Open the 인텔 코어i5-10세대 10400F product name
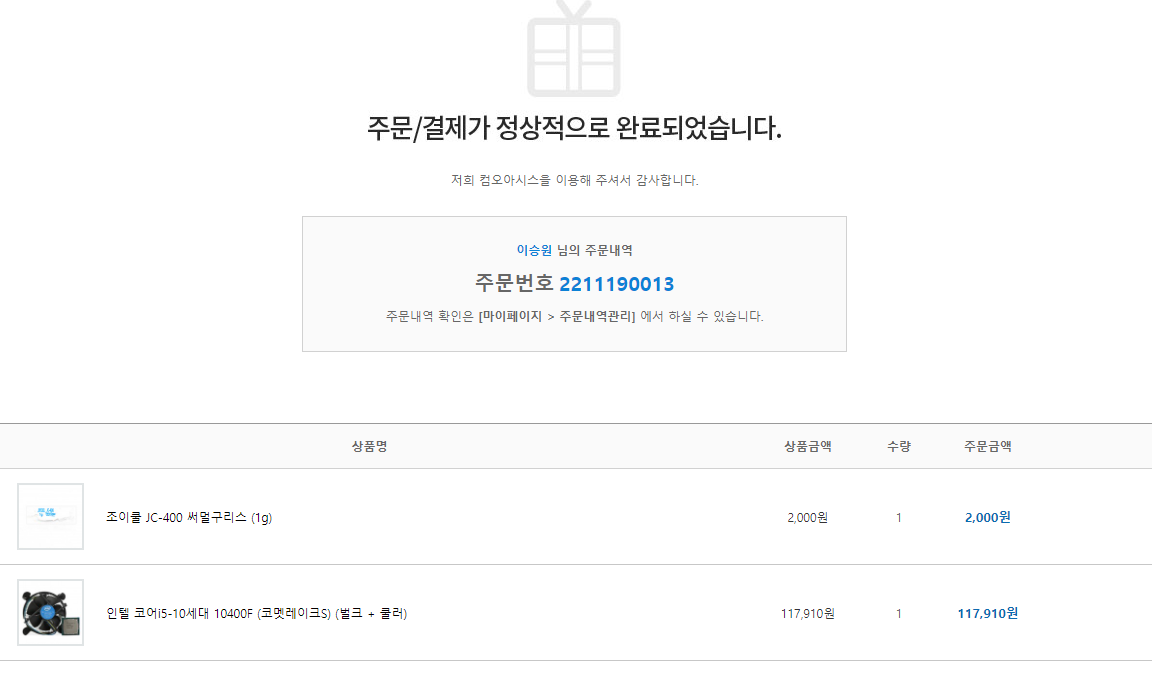This screenshot has height=681, width=1152. (257, 614)
